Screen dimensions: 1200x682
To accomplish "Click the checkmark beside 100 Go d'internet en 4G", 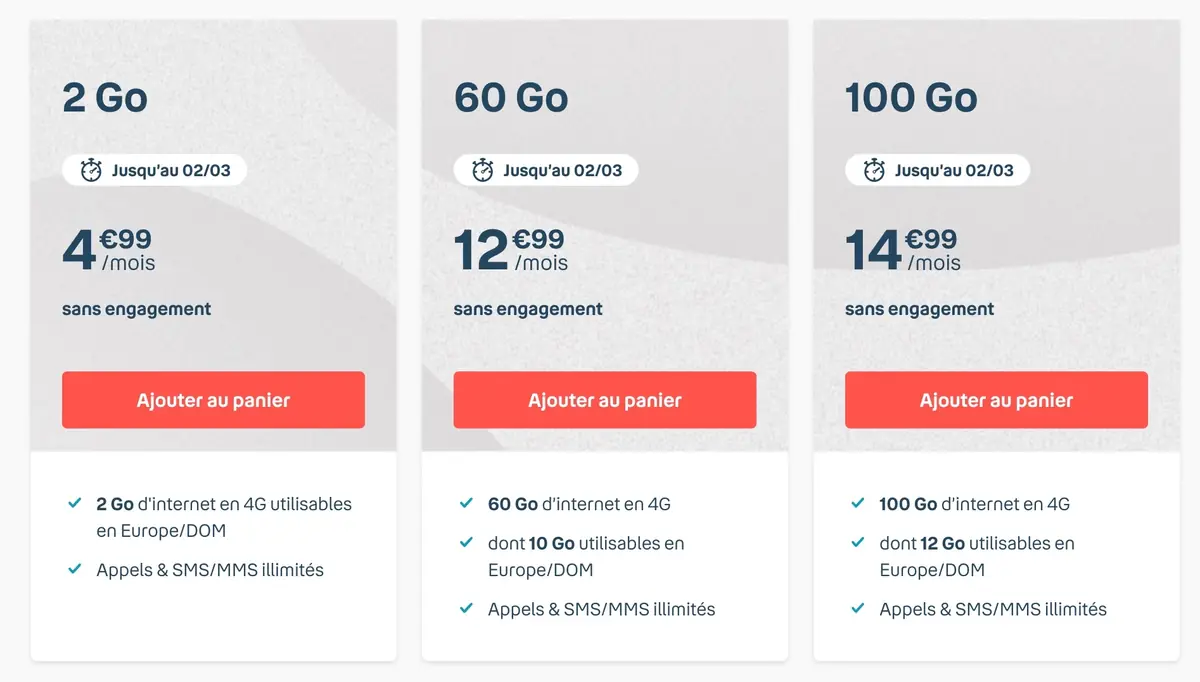I will (858, 504).
